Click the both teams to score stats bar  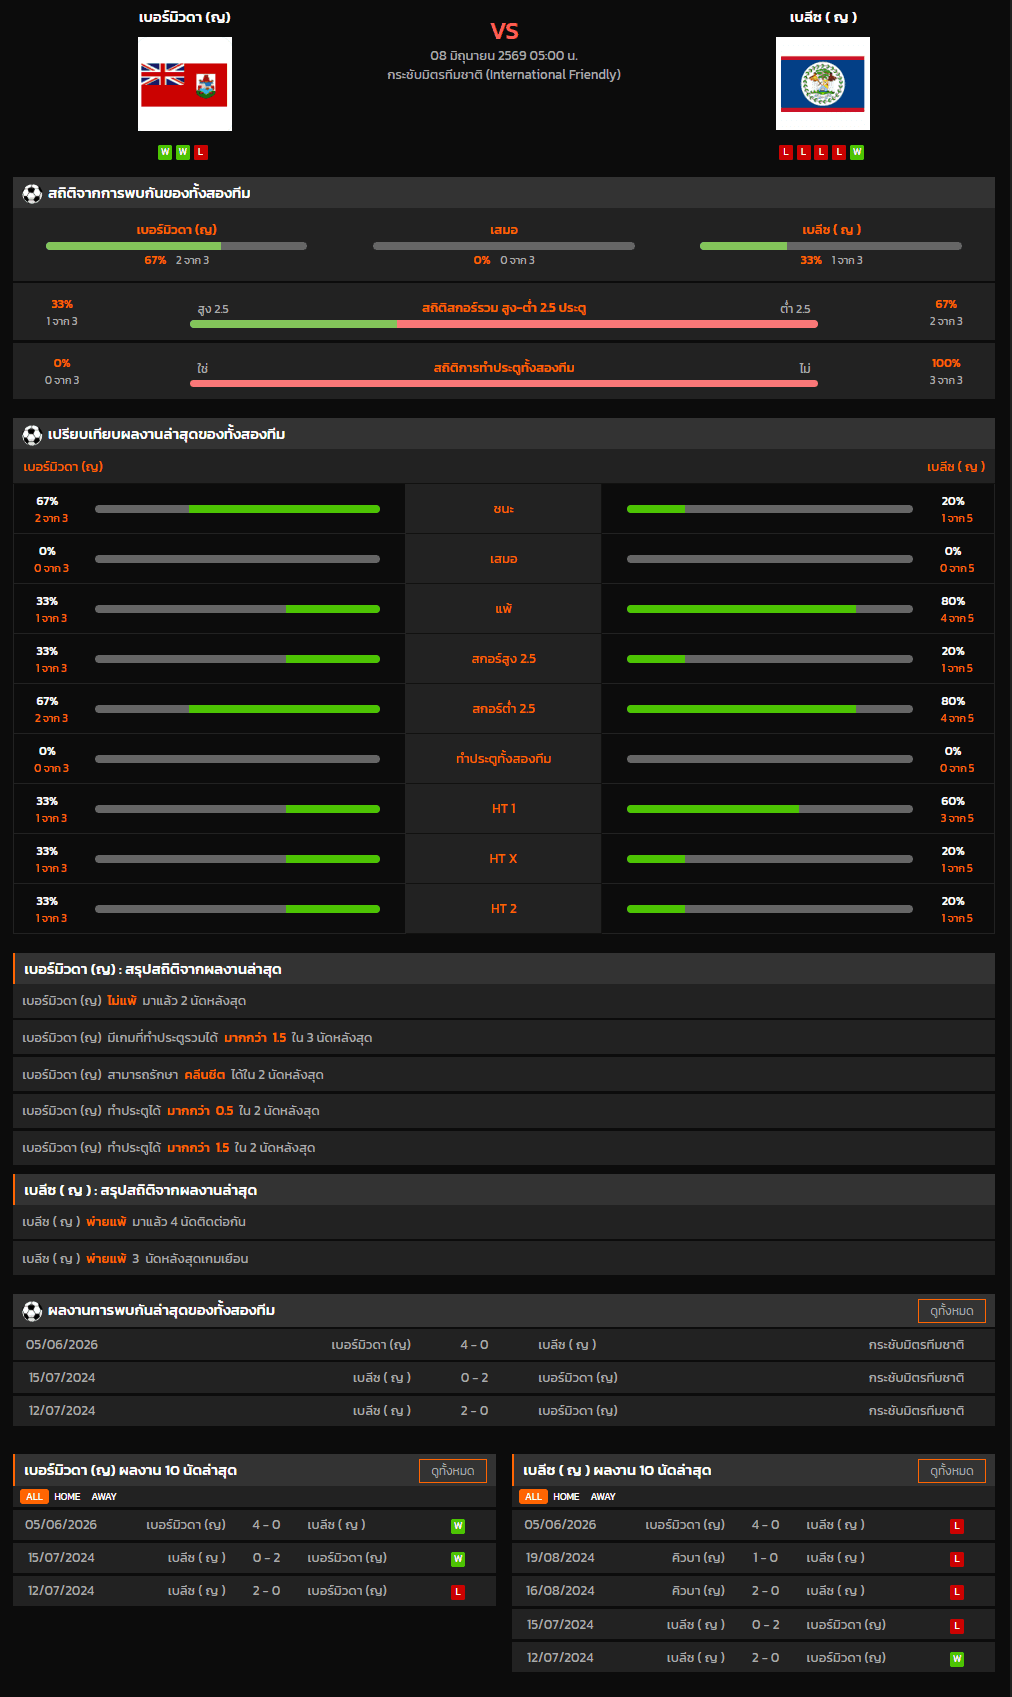click(504, 383)
